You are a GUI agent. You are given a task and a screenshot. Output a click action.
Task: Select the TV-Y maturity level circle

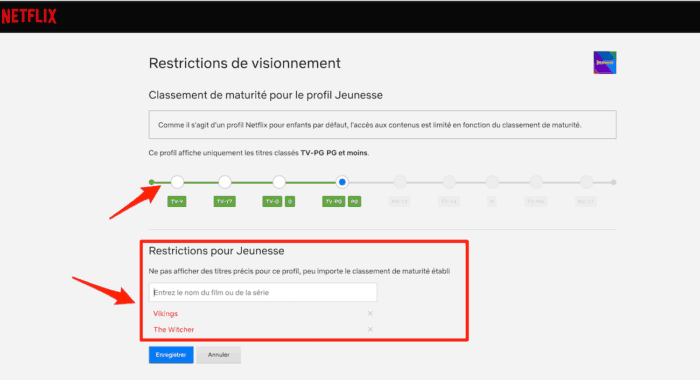pyautogui.click(x=177, y=182)
